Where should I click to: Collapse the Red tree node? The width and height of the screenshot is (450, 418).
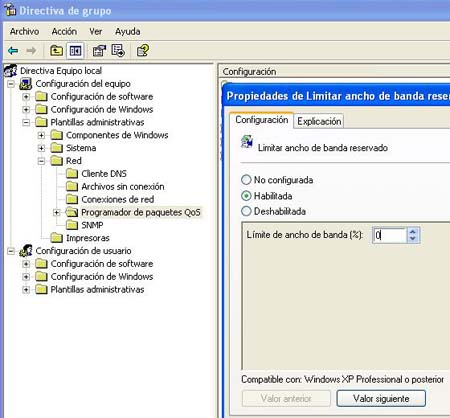41,161
